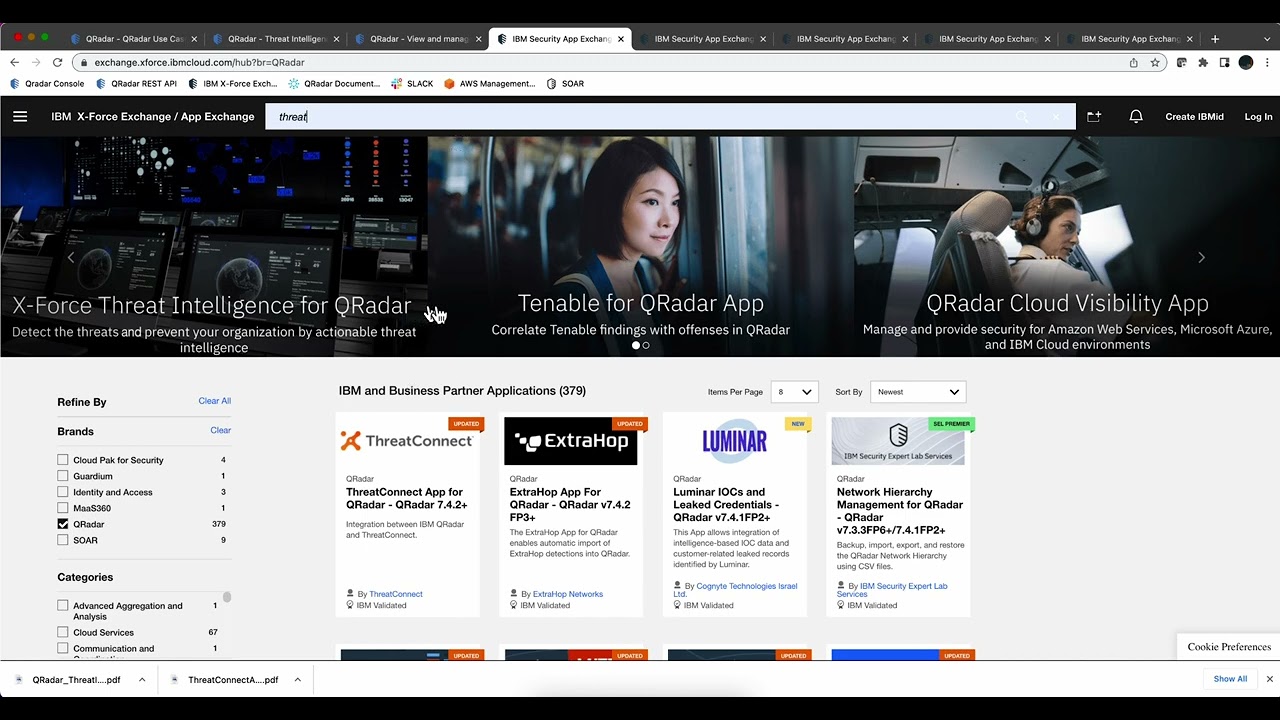Open the share icon in address bar
Viewport: 1280px width, 720px height.
(1133, 62)
